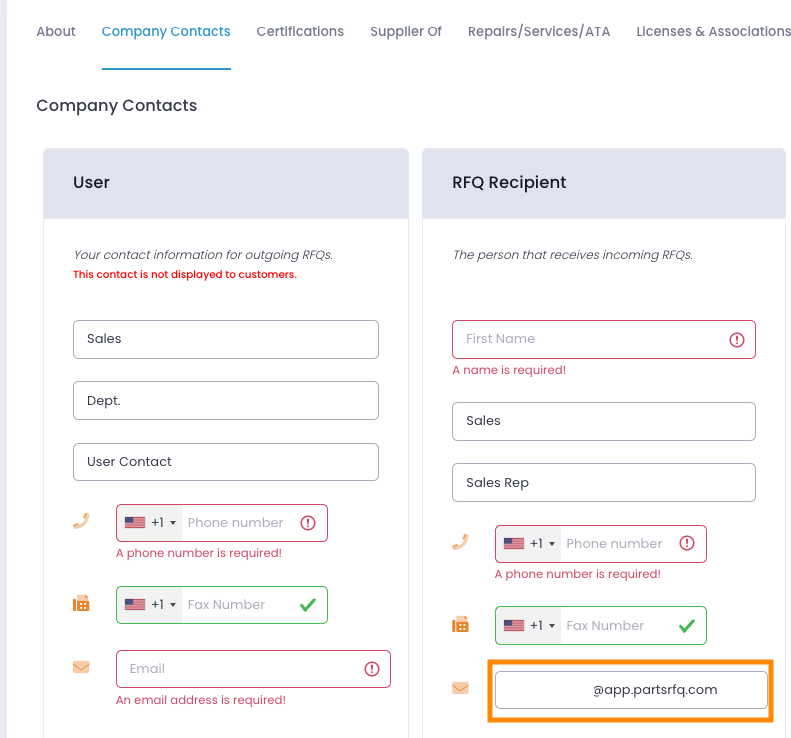Open country code dropdown for User fax number

pos(149,605)
